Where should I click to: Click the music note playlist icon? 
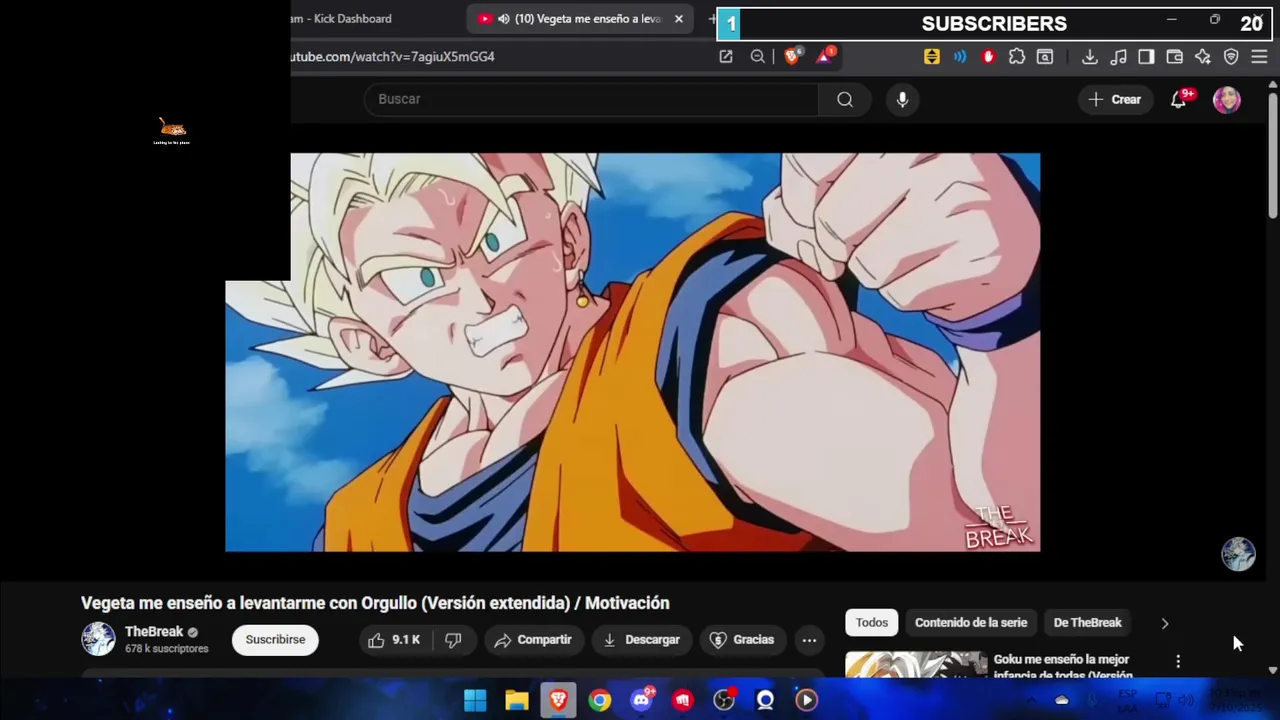coord(1119,57)
